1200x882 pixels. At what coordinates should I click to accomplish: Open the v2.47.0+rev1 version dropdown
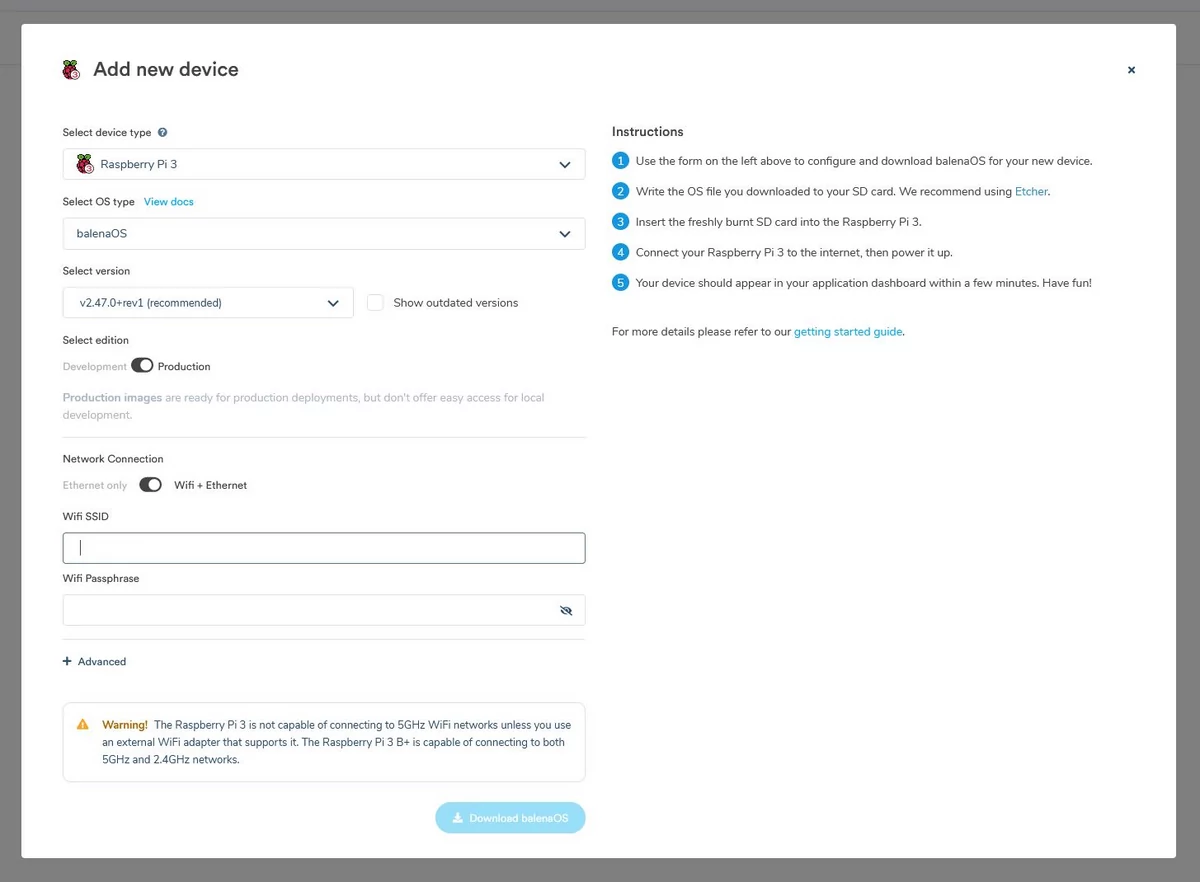[x=208, y=303]
